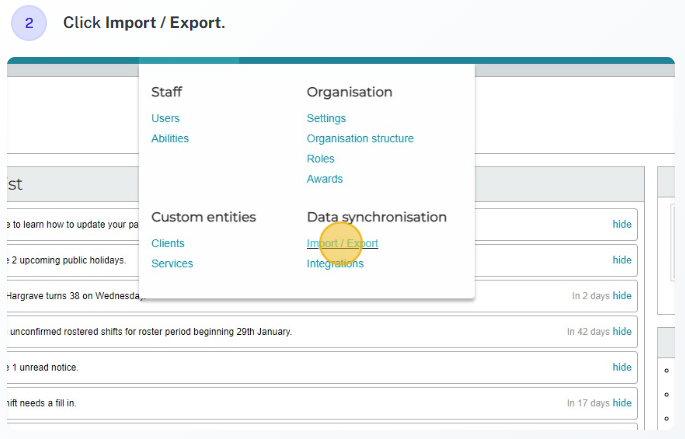Image resolution: width=685 pixels, height=439 pixels.
Task: Click the '2 upcoming public holidays' text
Action: (x=69, y=260)
